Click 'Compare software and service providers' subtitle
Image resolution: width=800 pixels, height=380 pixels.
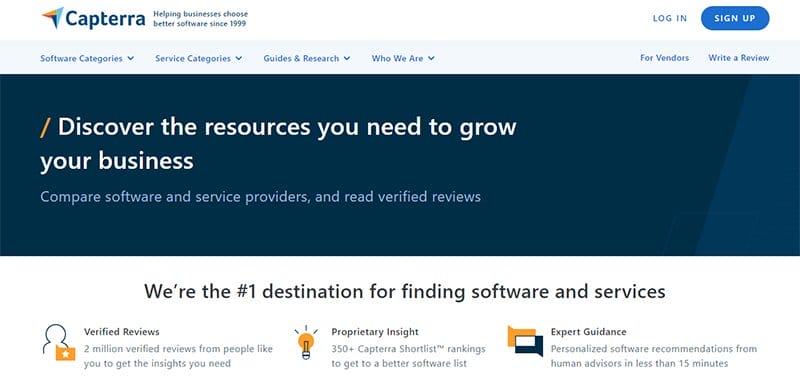[x=260, y=197]
